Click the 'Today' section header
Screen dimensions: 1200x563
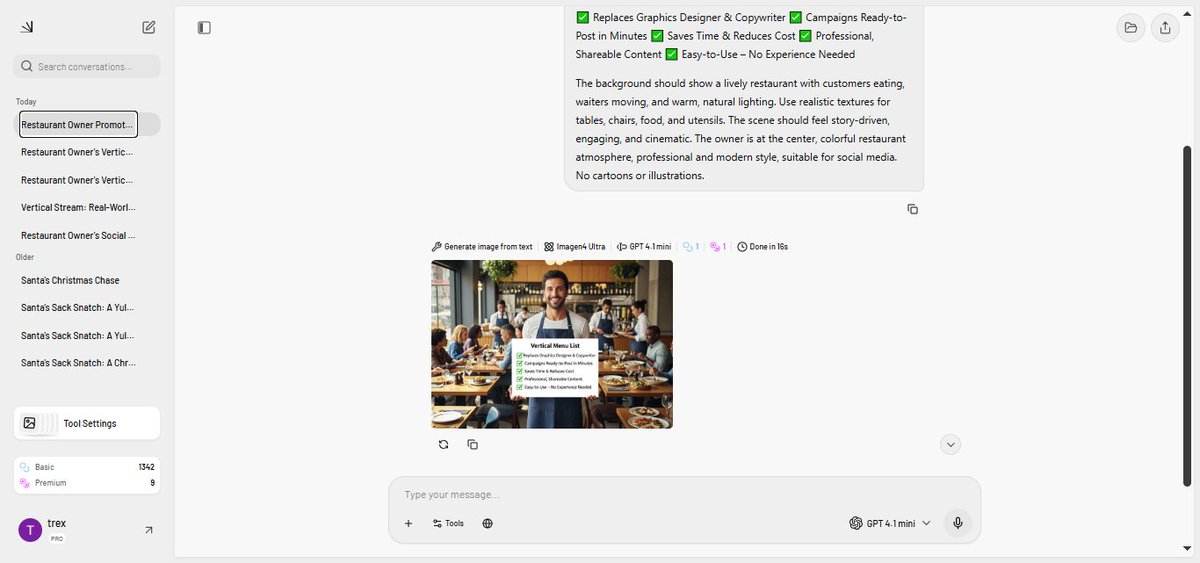26,102
